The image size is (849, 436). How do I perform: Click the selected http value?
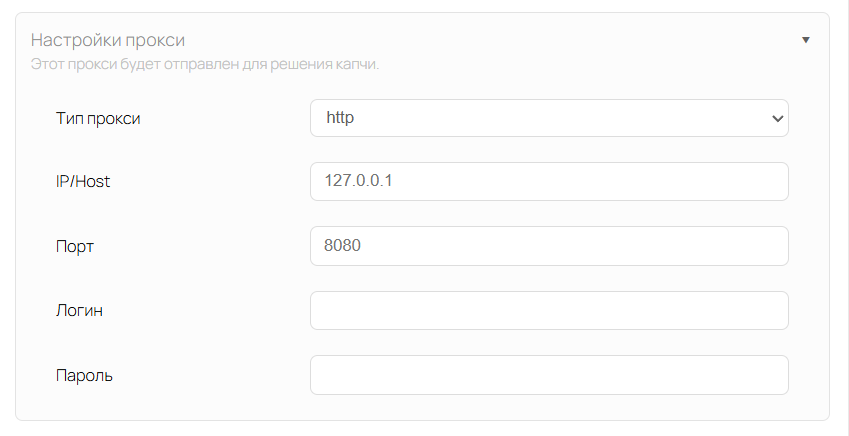point(341,118)
